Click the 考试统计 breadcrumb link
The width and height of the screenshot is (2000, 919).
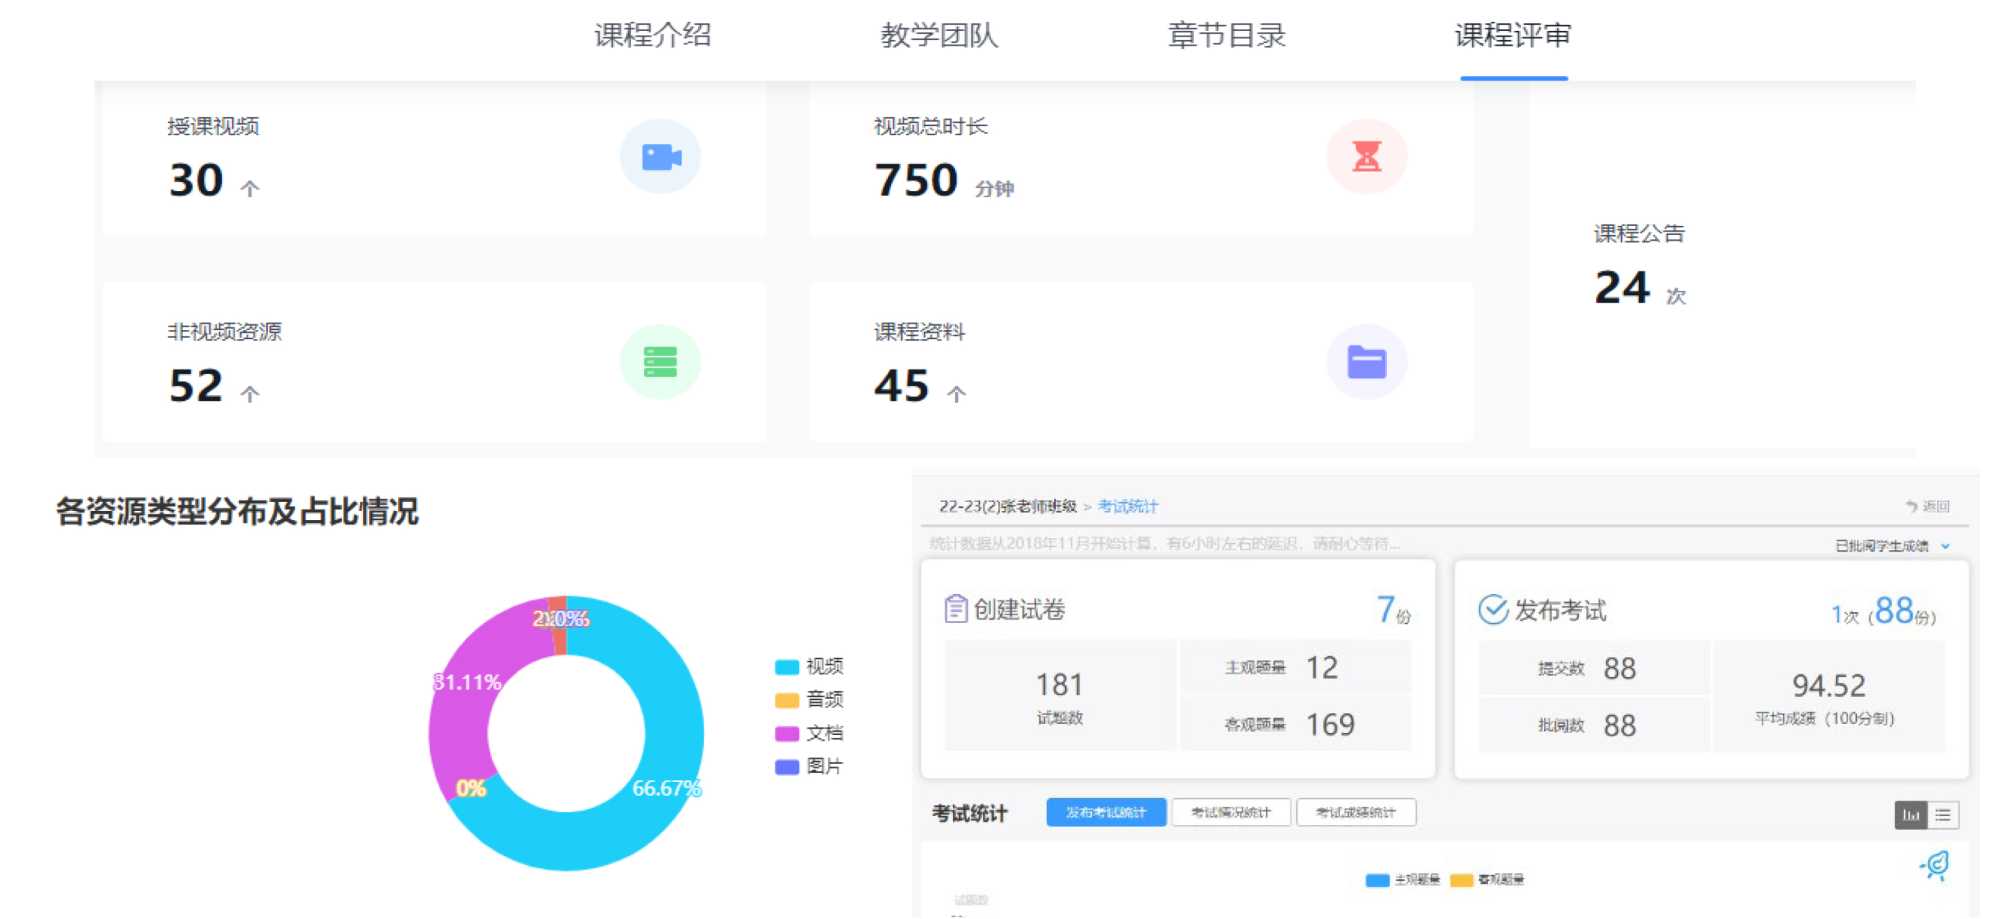coord(1127,506)
